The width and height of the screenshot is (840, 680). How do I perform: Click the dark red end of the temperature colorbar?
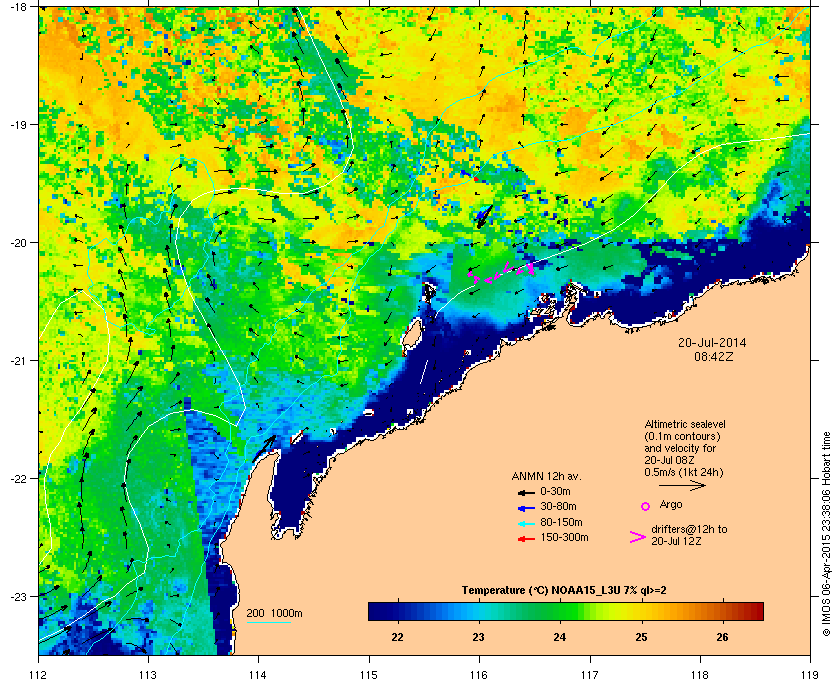756,611
